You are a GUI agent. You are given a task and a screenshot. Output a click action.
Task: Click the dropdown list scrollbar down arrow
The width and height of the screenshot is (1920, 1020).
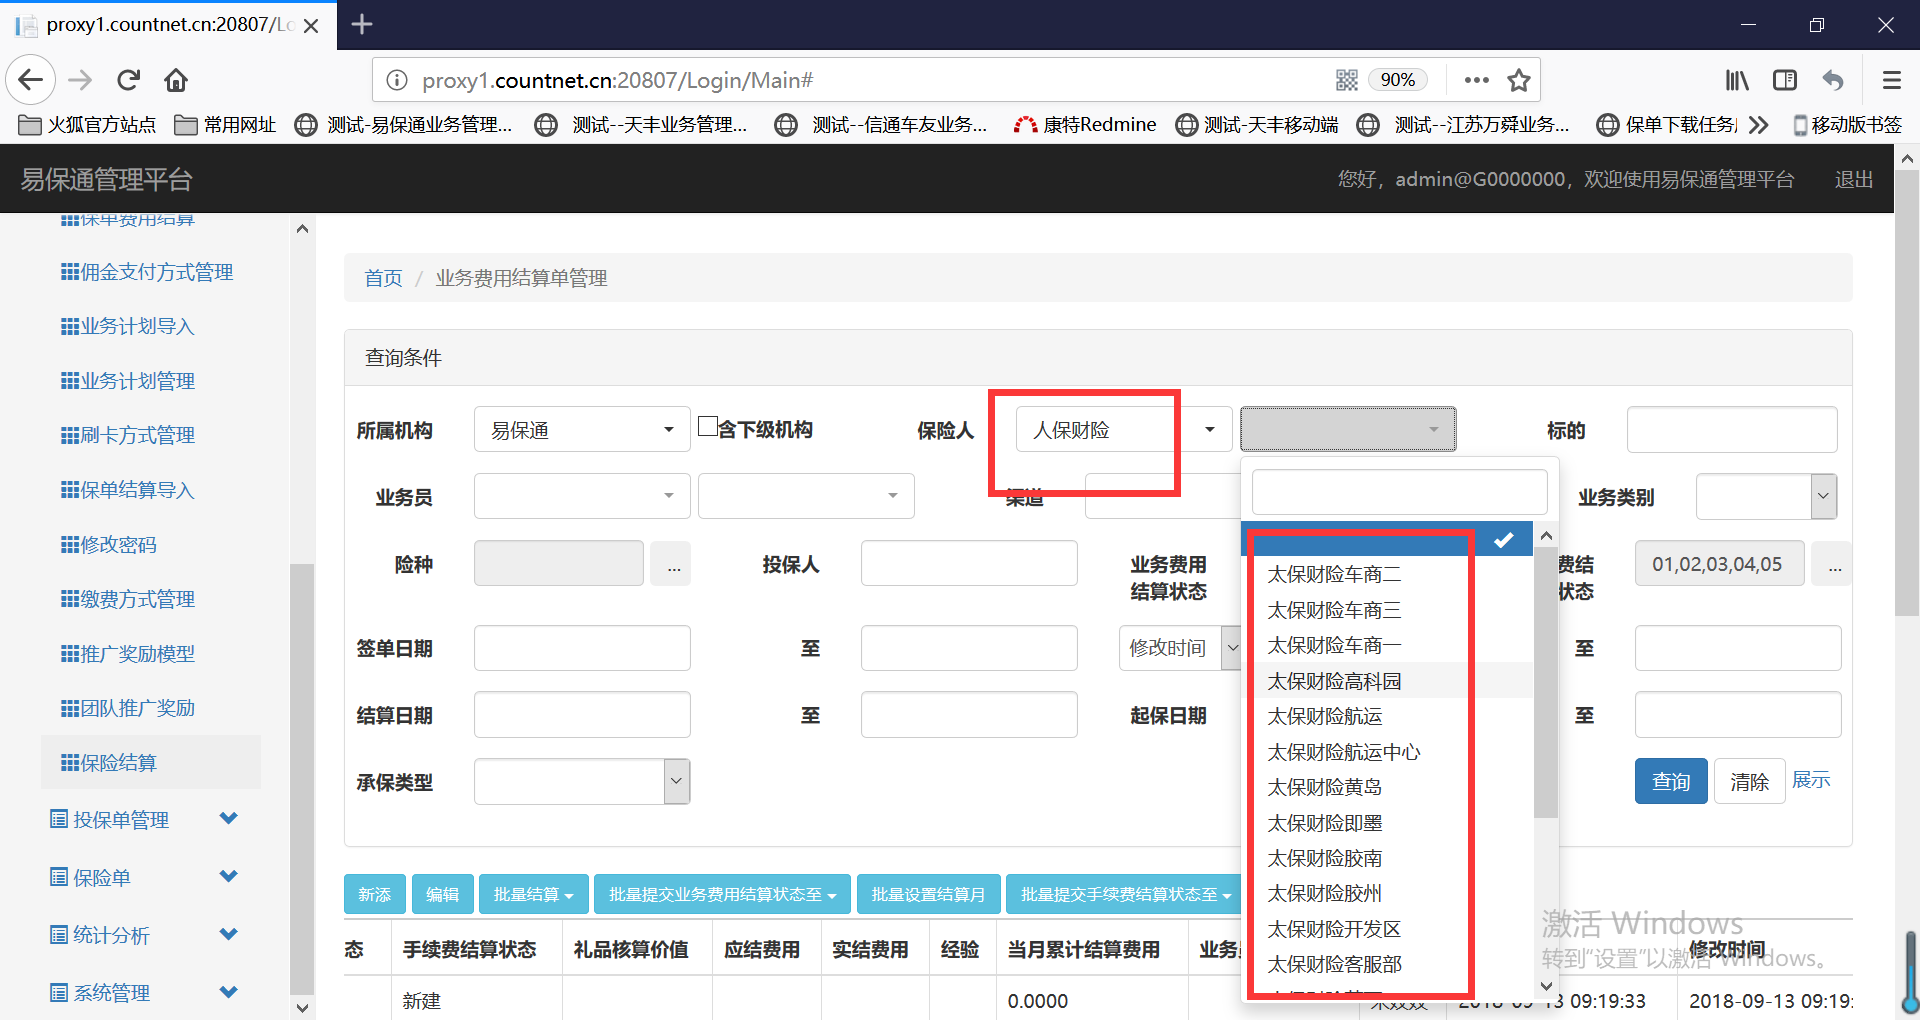(x=1546, y=986)
